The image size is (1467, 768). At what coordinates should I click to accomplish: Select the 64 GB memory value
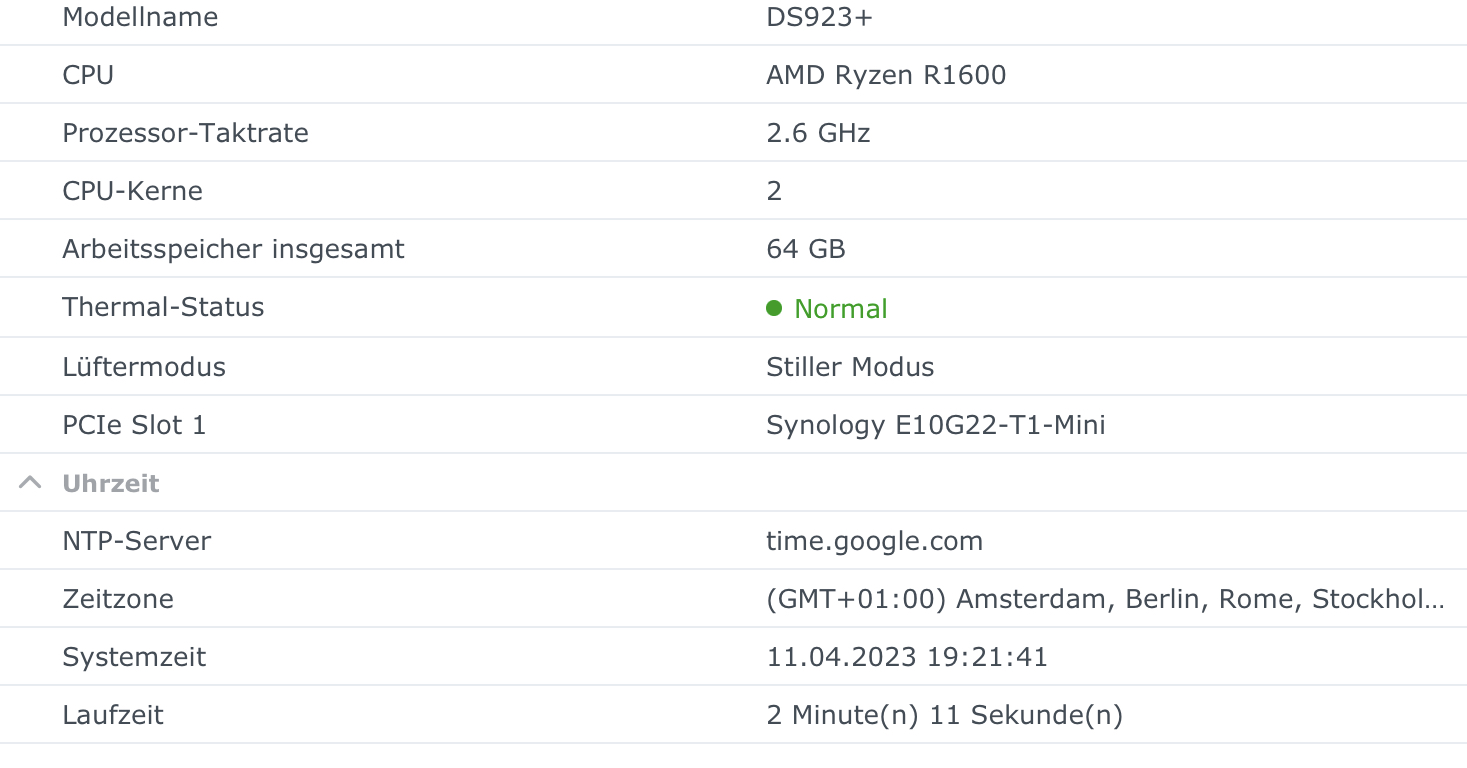pyautogui.click(x=806, y=249)
